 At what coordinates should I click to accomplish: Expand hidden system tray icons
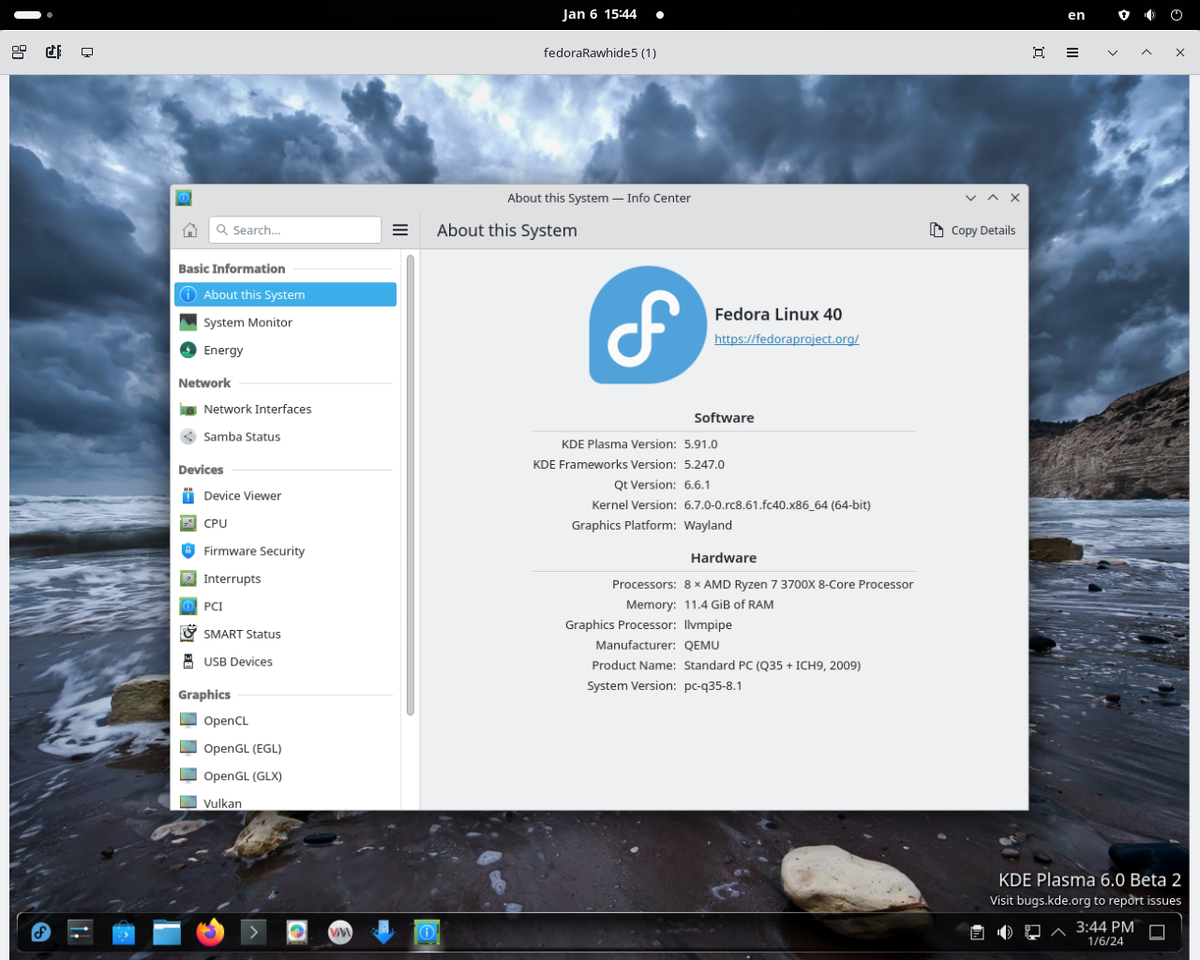click(x=1058, y=933)
